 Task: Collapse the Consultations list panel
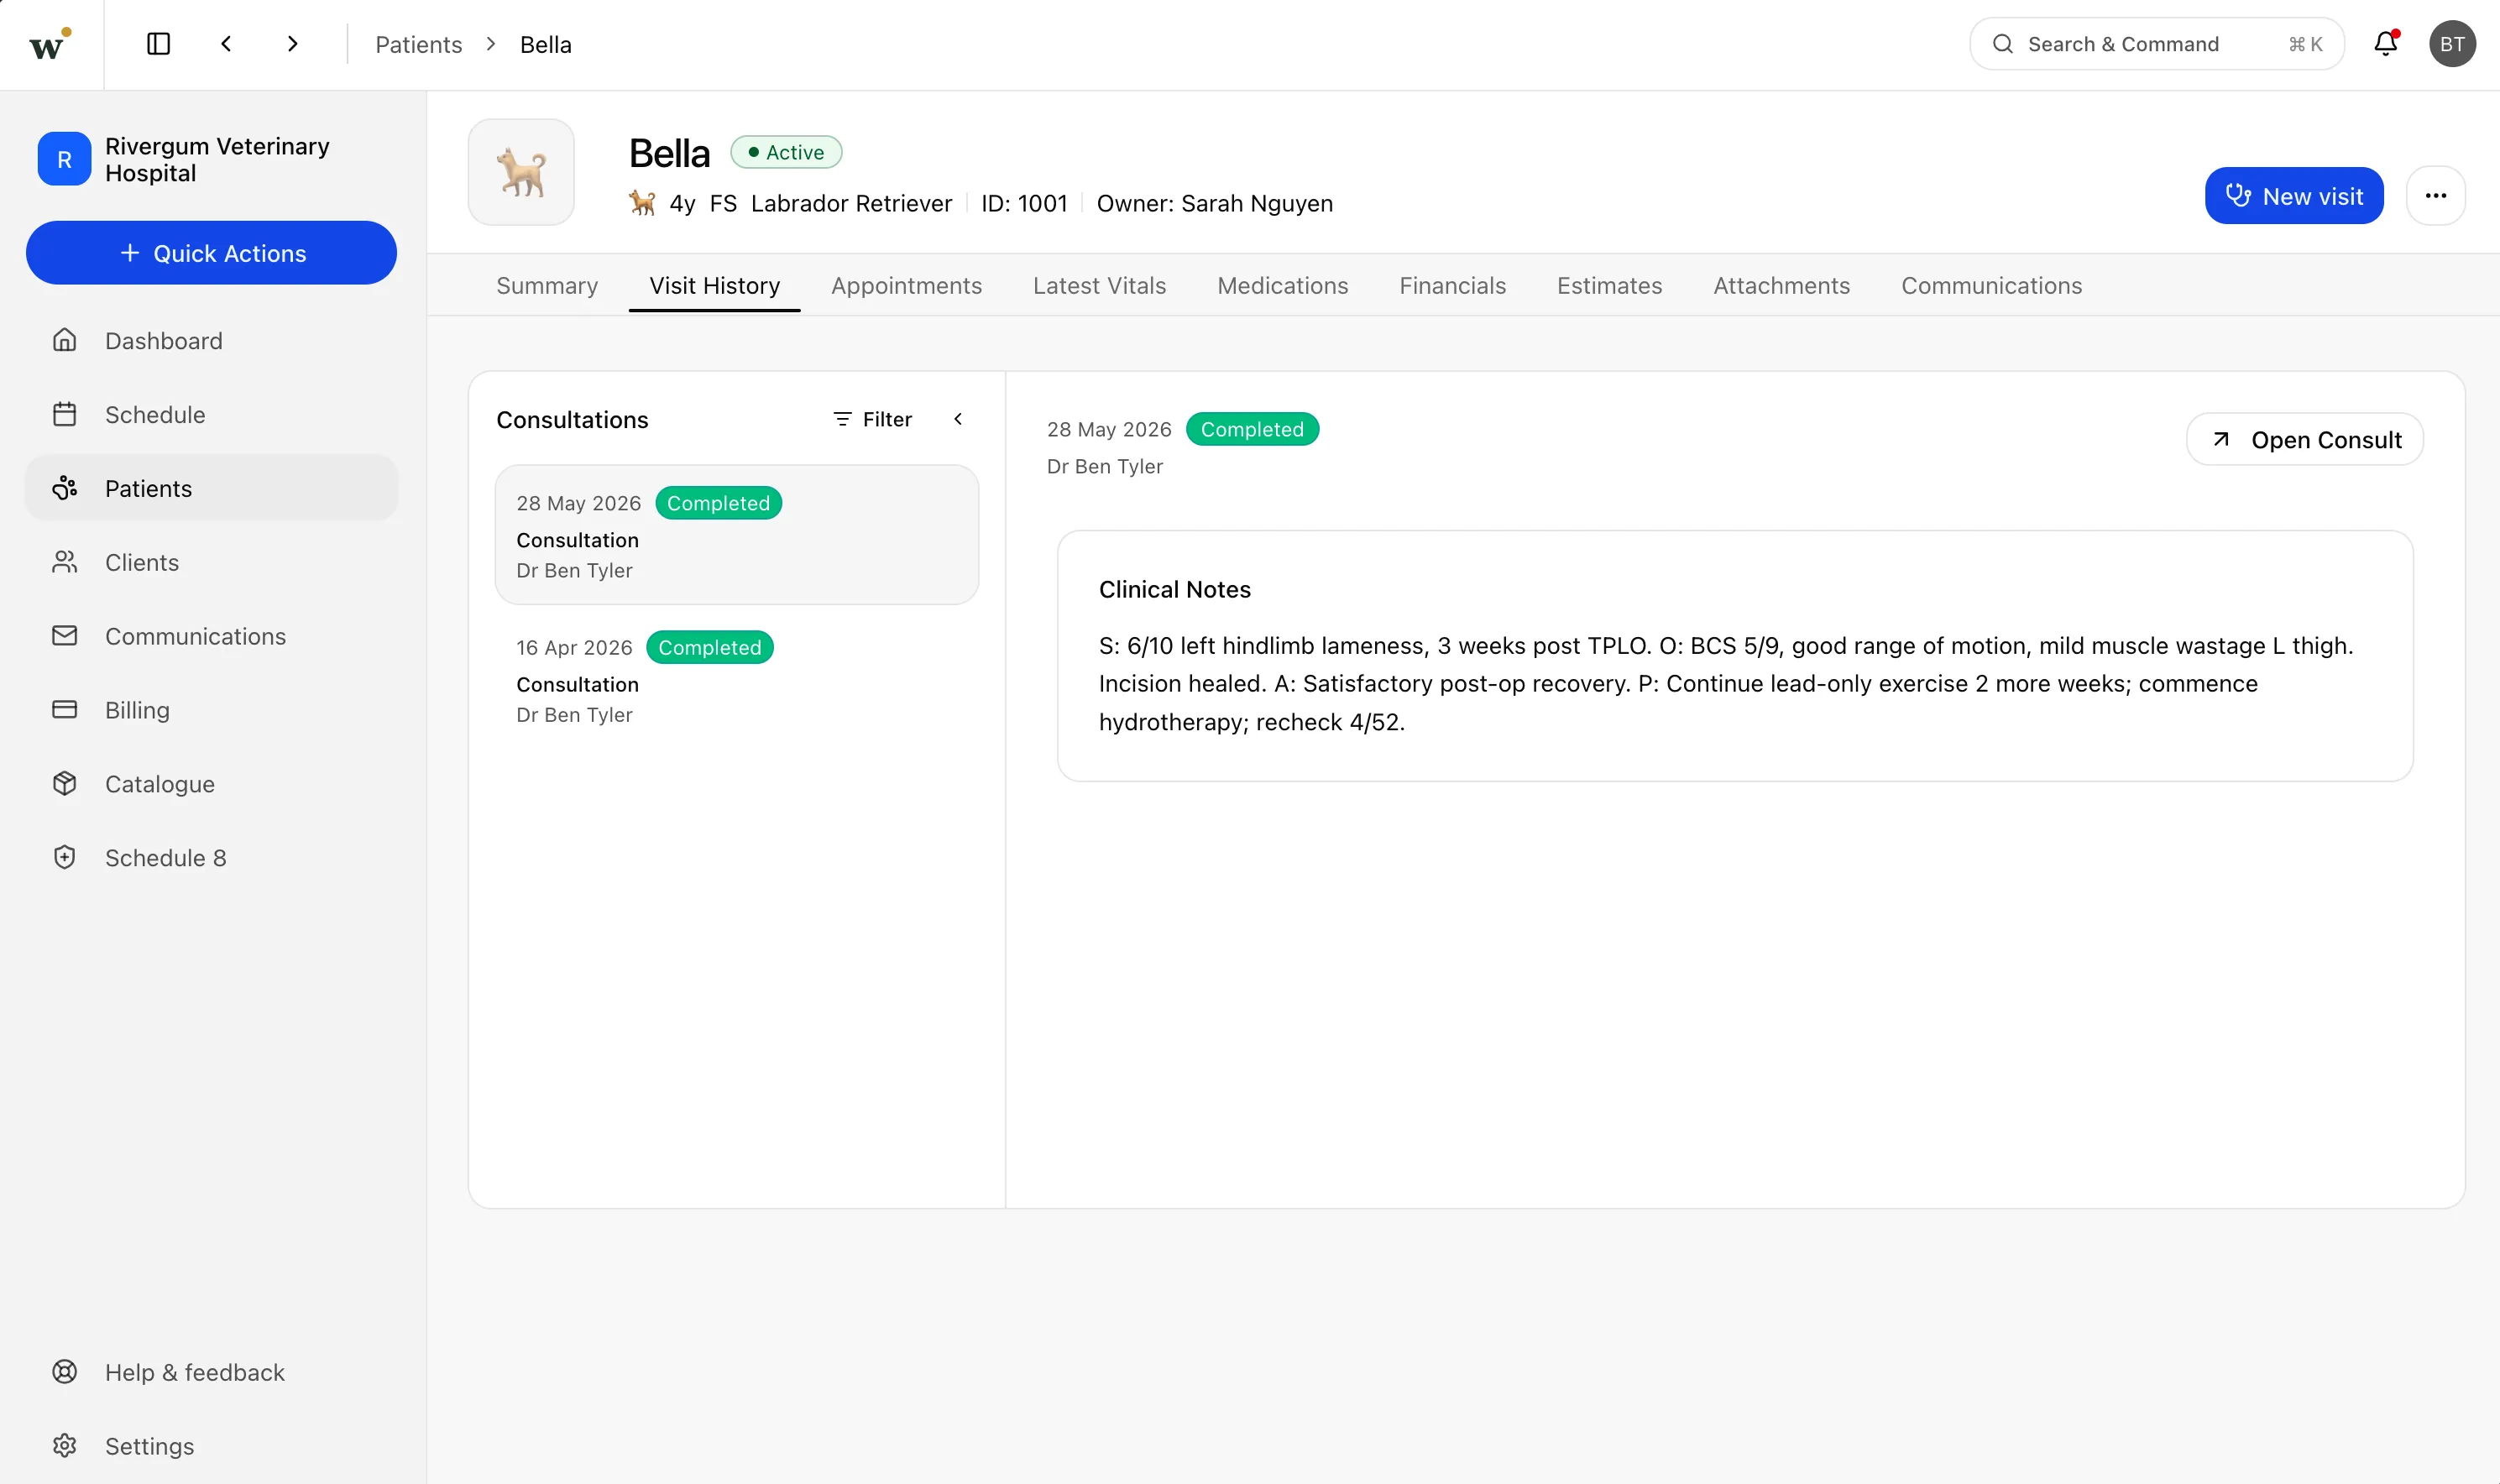[958, 419]
